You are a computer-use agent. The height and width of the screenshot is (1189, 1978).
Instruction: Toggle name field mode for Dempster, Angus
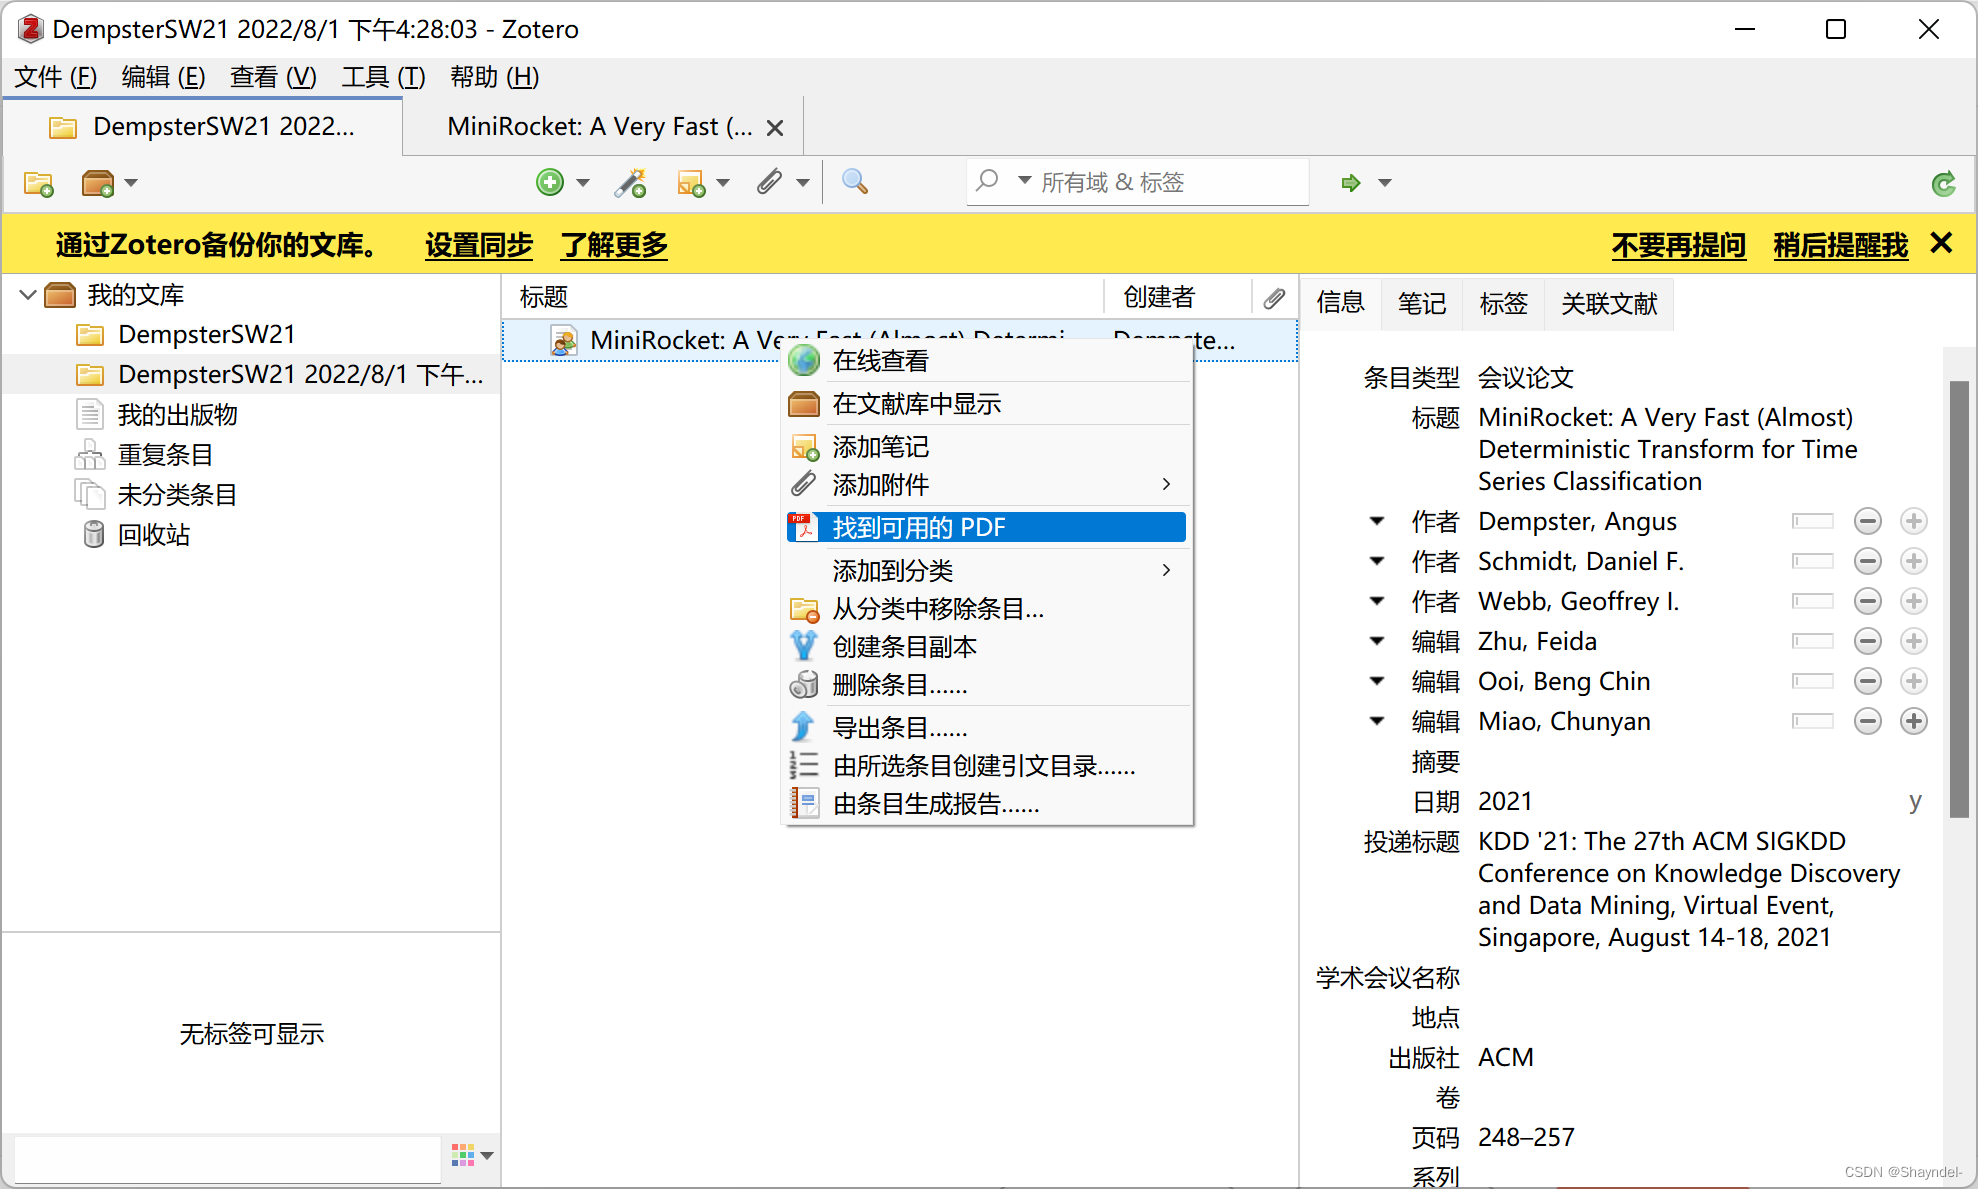1812,521
